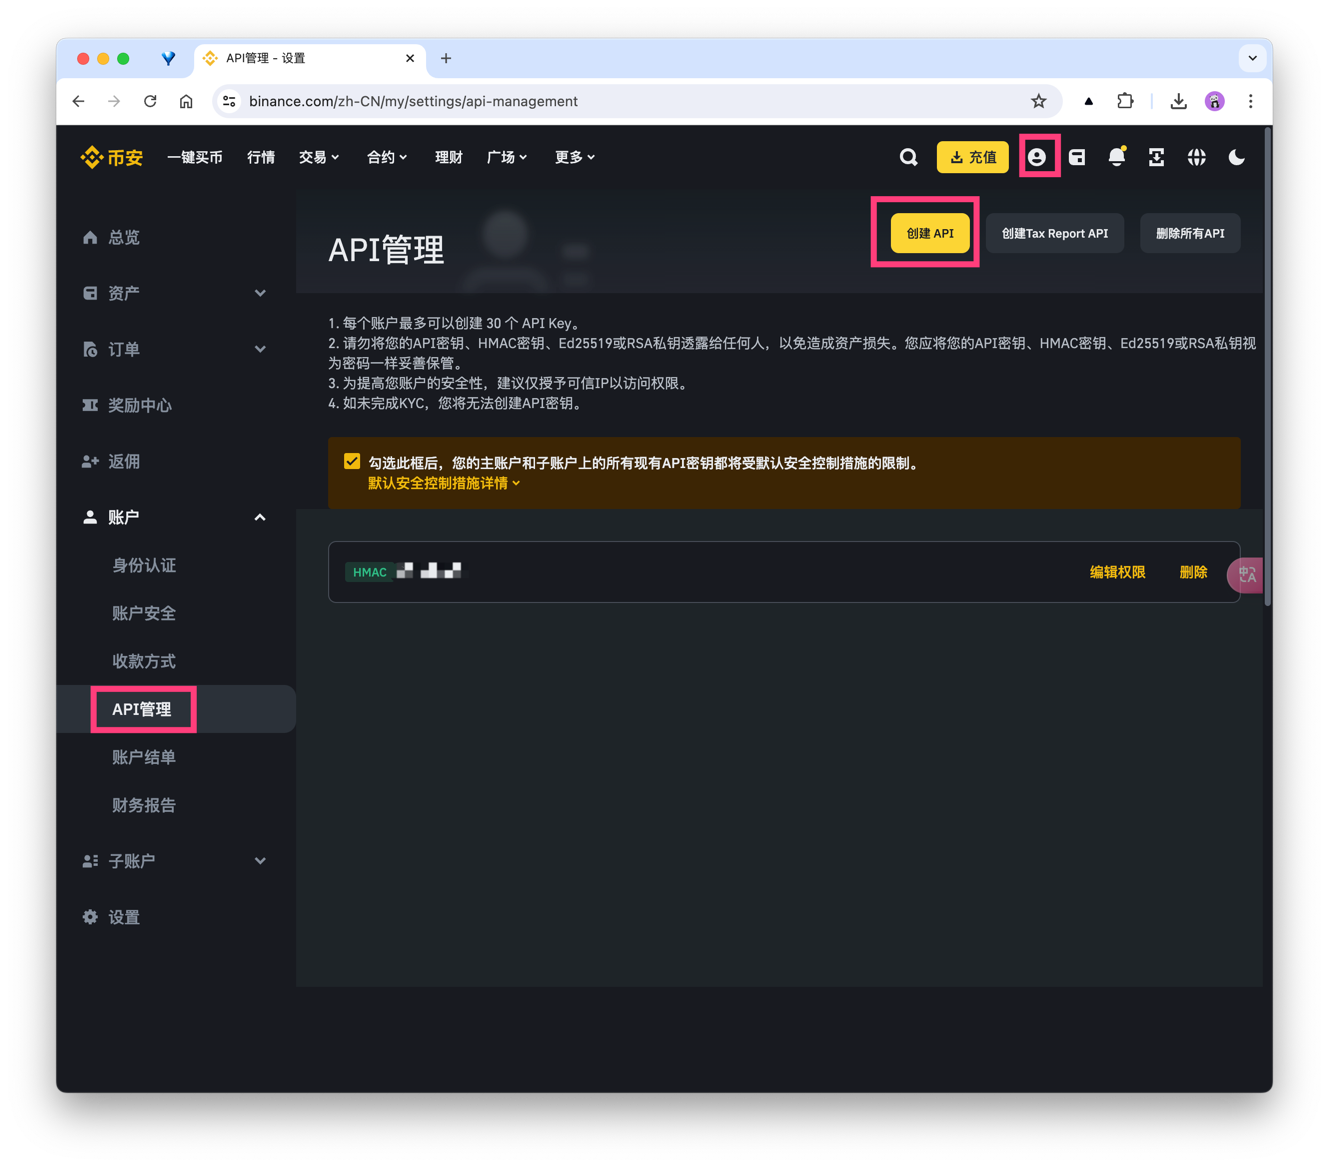Click the translation 中A floating toggle
The height and width of the screenshot is (1167, 1329).
[1246, 575]
